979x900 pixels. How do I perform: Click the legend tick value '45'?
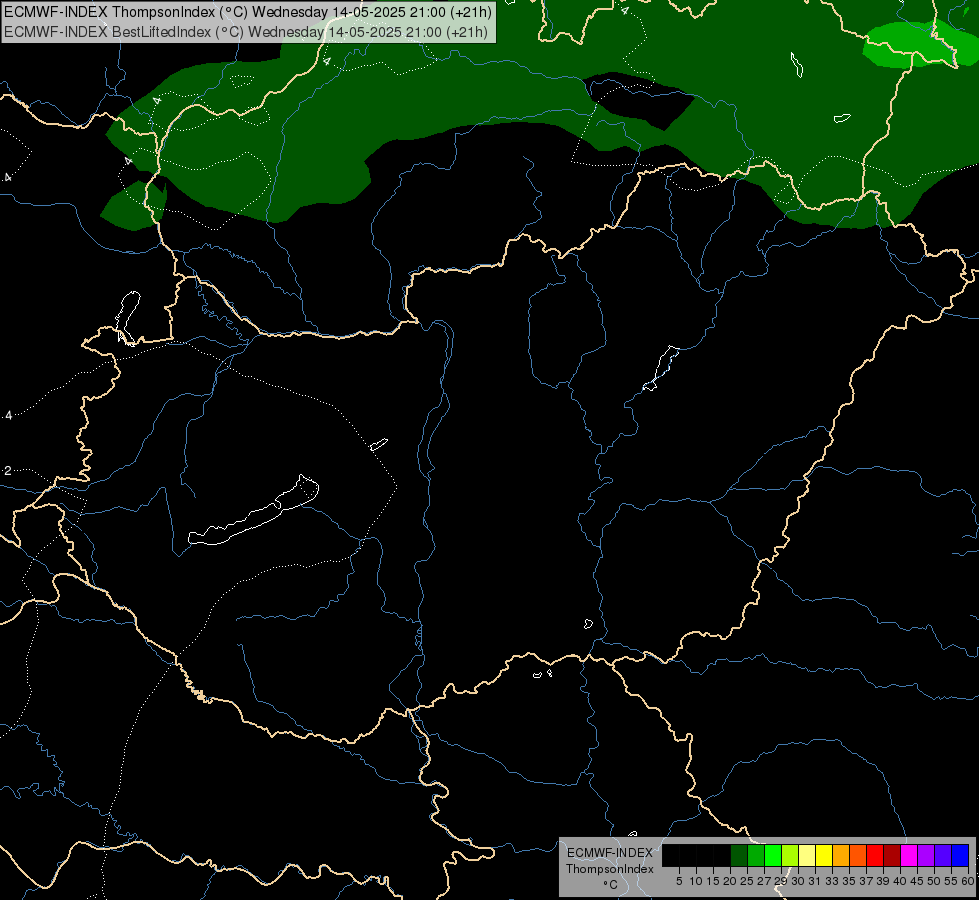pyautogui.click(x=917, y=881)
